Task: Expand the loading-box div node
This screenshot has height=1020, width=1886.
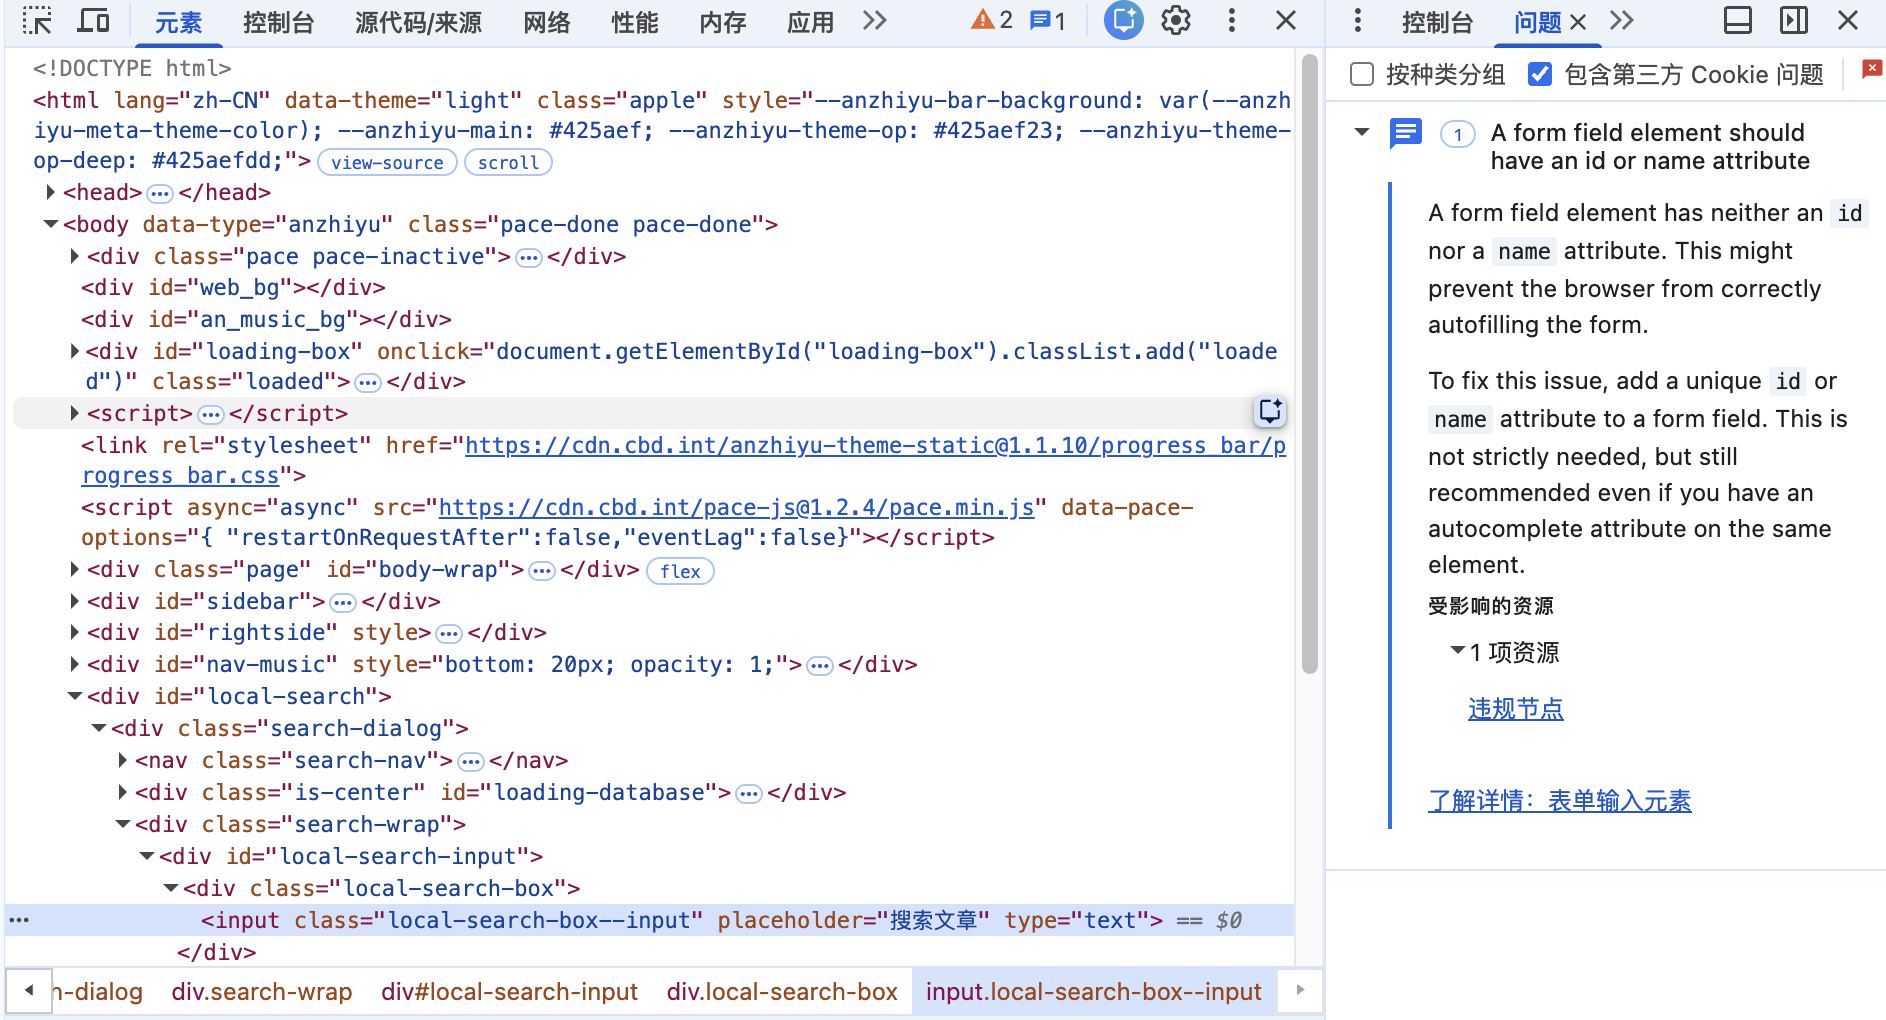Action: (74, 351)
